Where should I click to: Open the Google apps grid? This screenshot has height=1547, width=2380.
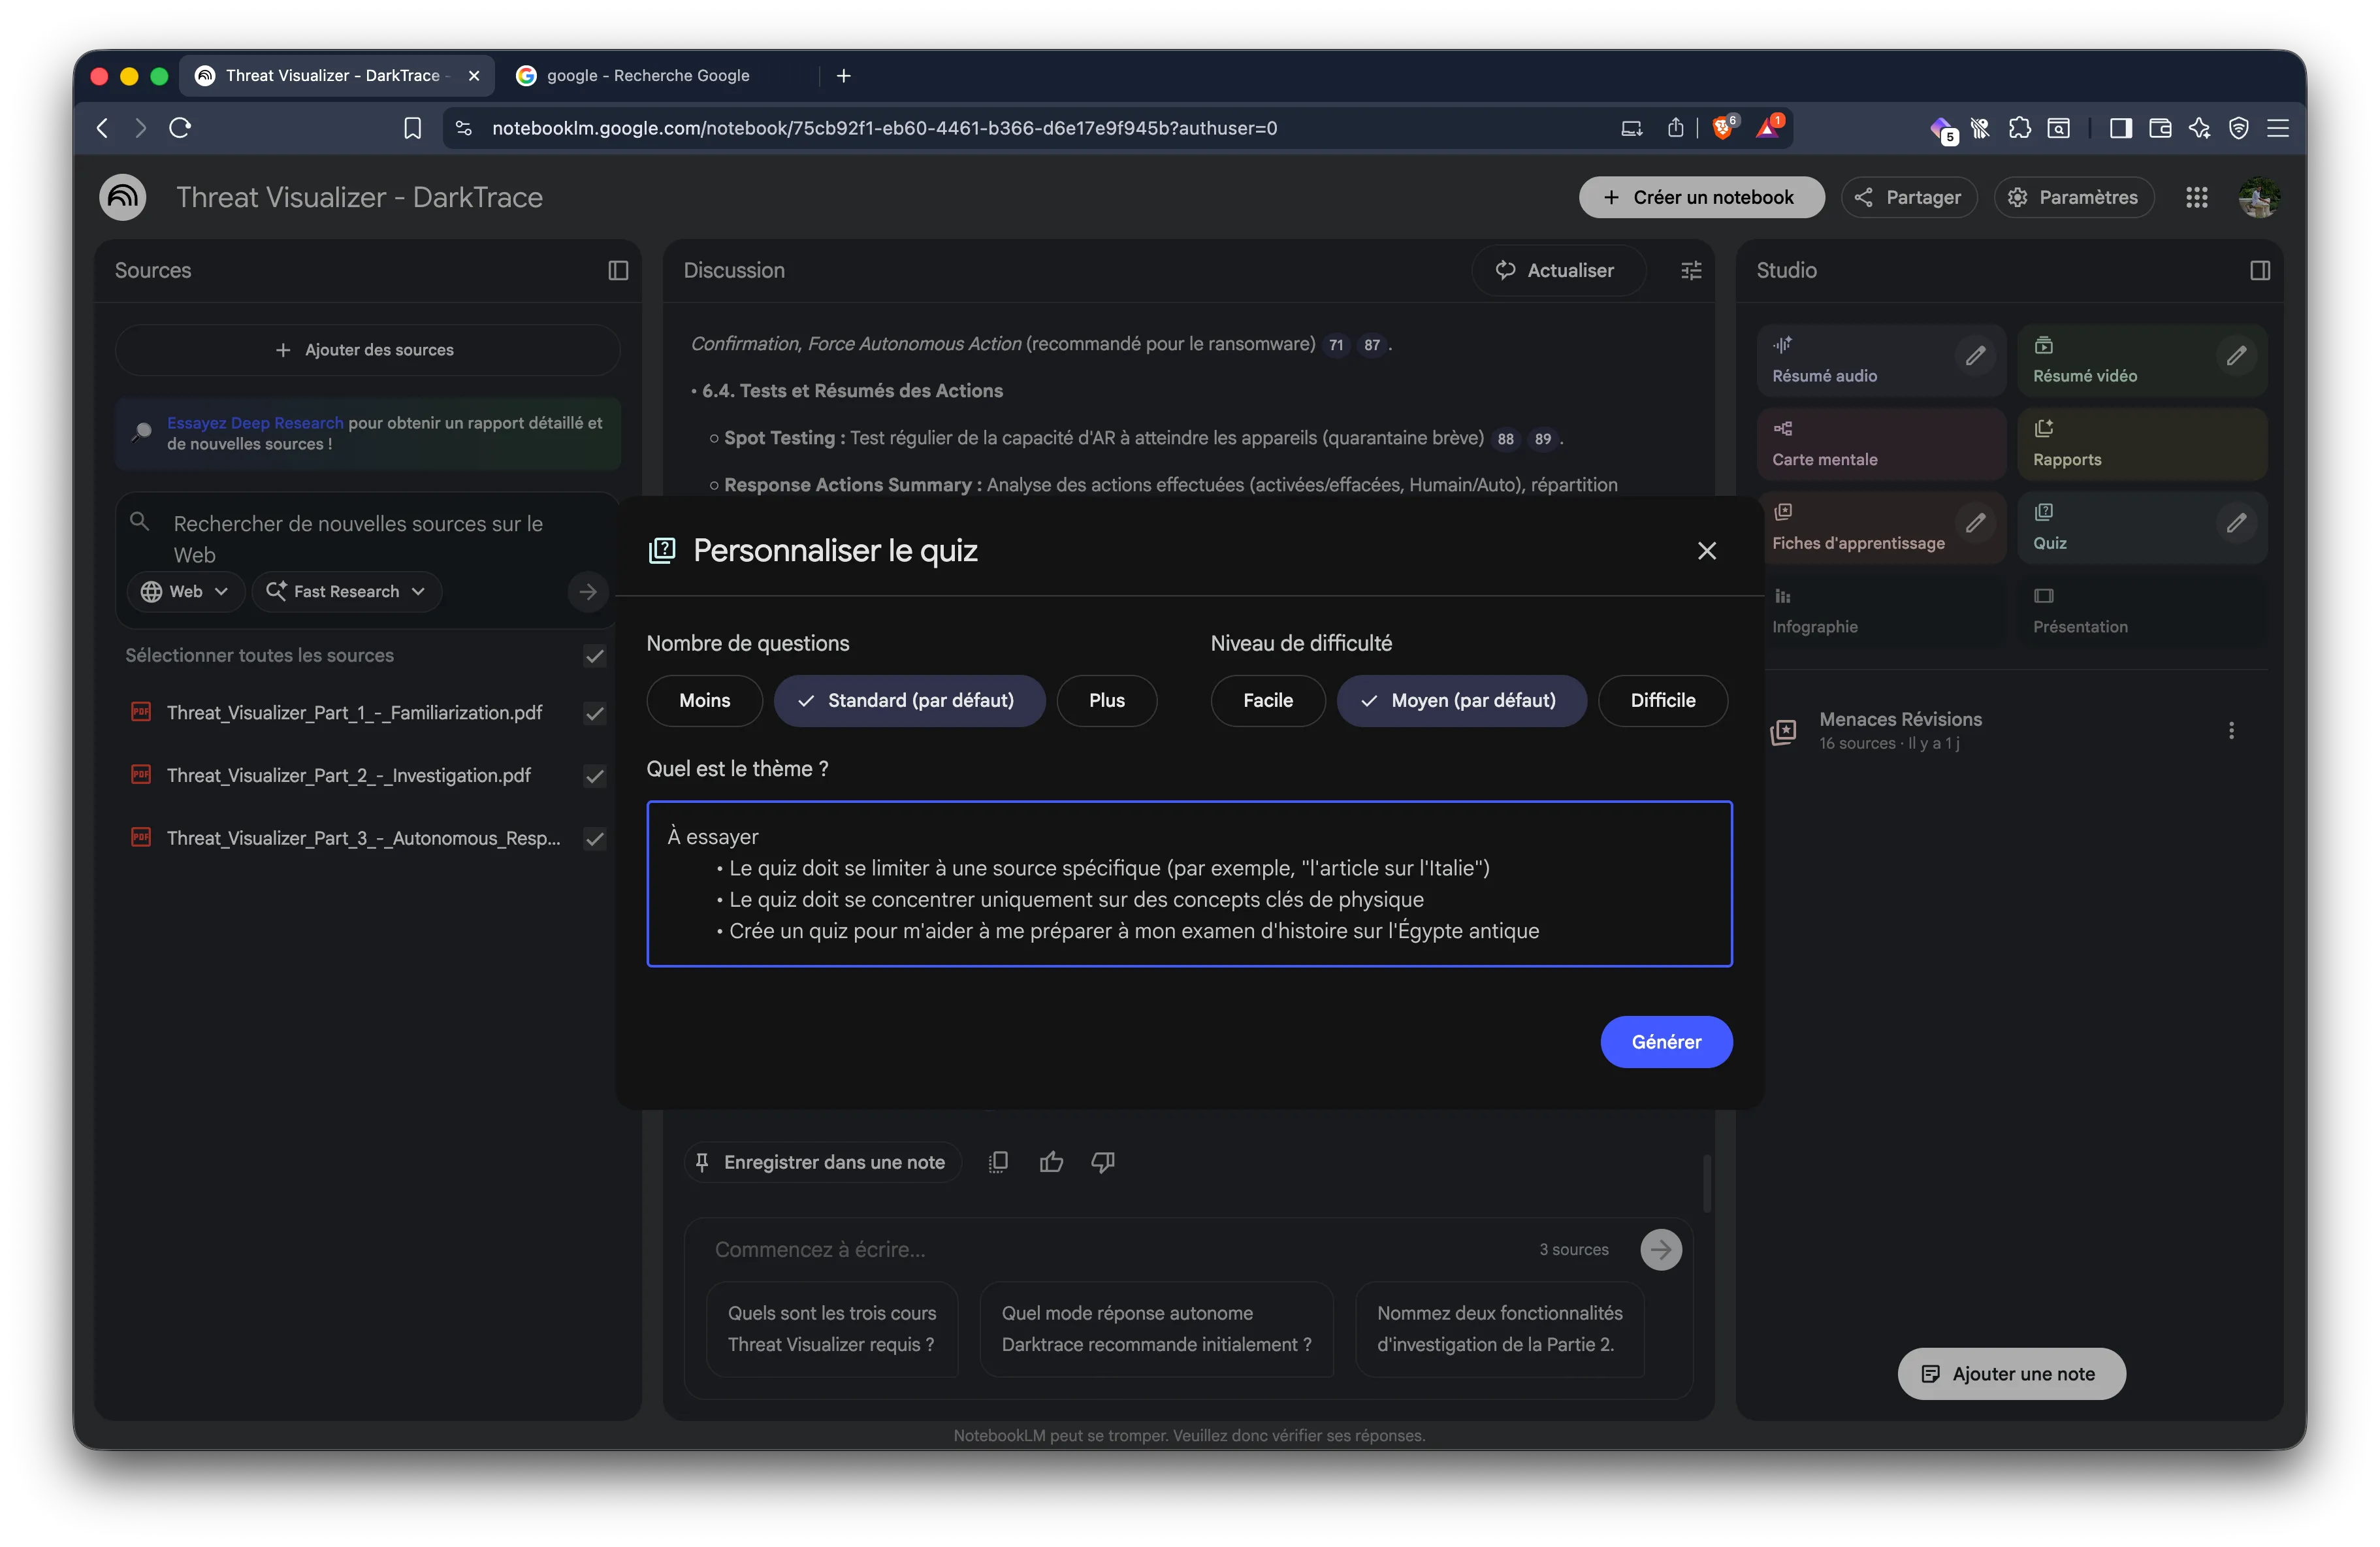[2197, 197]
